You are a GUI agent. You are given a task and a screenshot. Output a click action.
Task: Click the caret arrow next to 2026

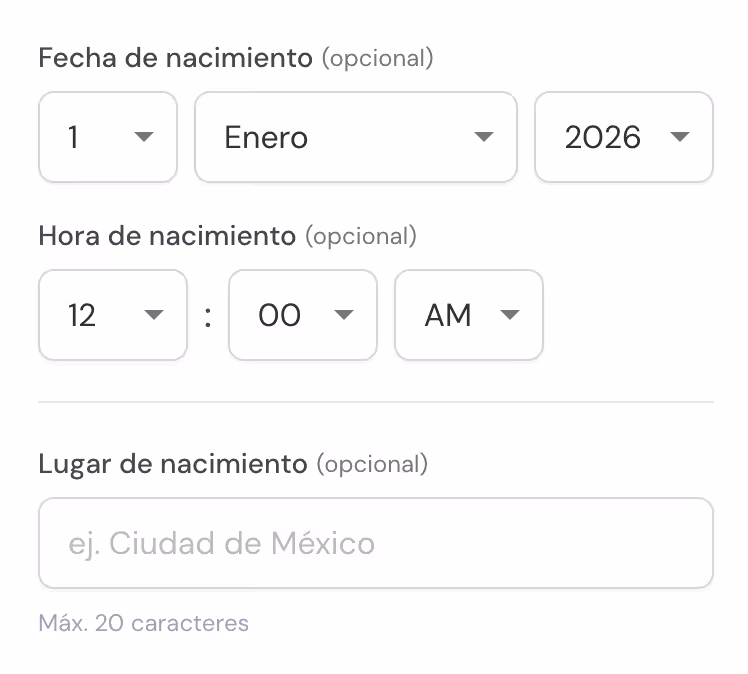(680, 137)
